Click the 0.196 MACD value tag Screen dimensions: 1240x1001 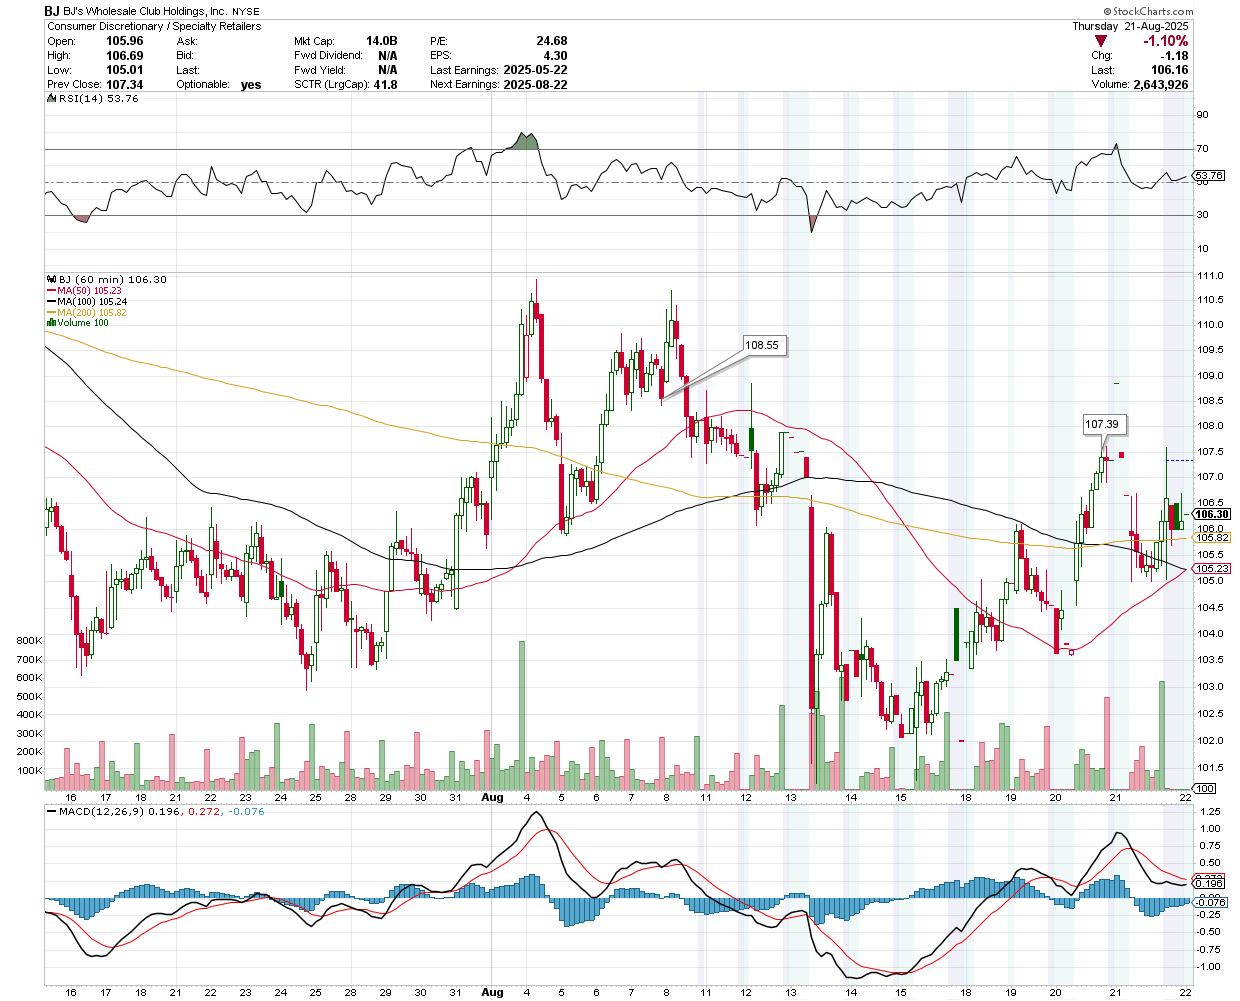(x=1209, y=883)
